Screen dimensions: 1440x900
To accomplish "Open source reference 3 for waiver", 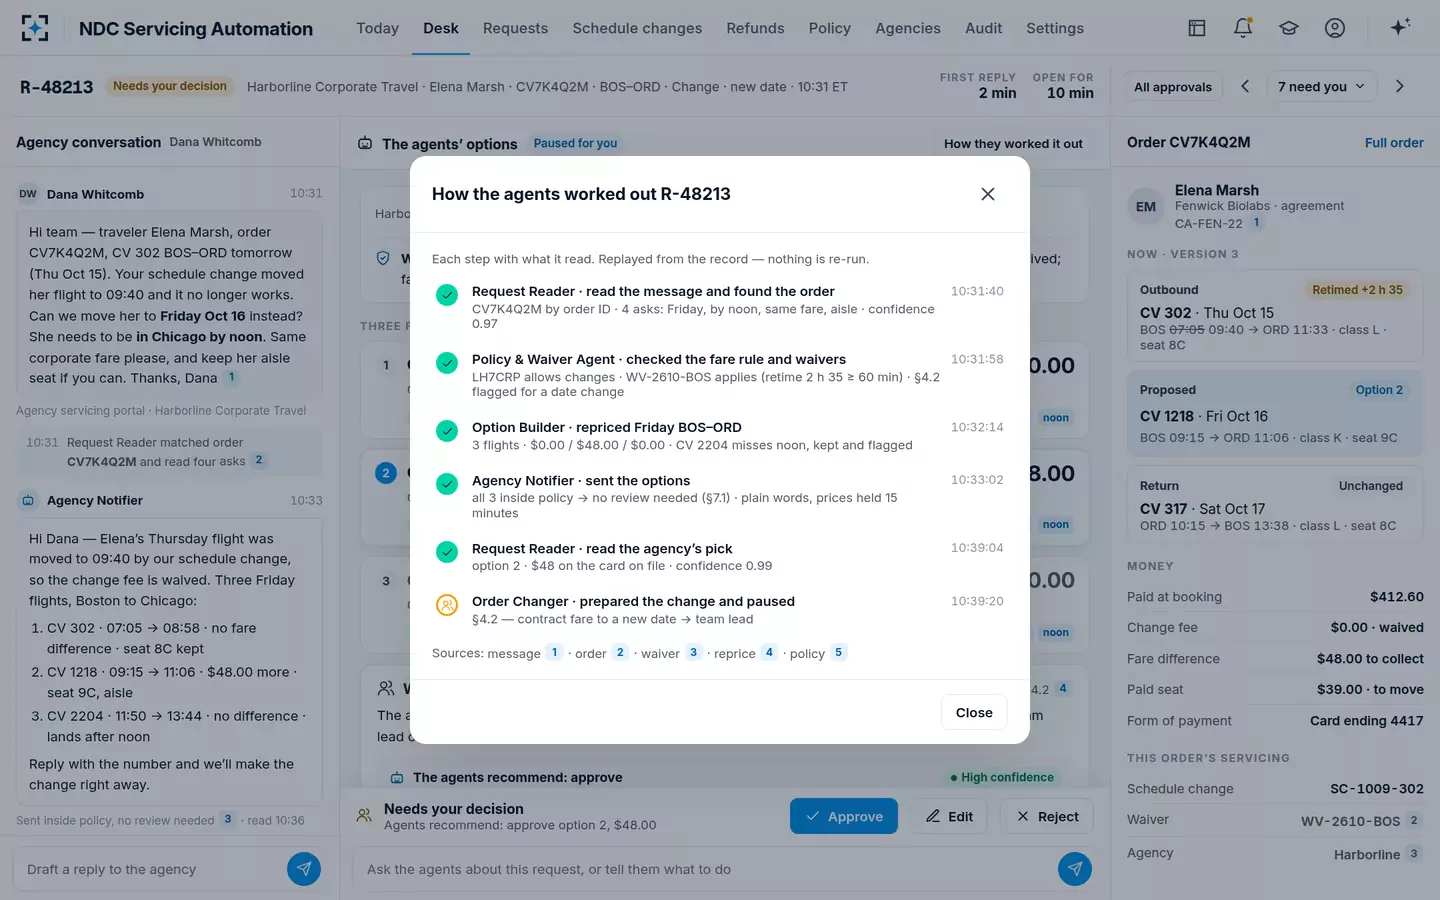I will click(x=693, y=652).
